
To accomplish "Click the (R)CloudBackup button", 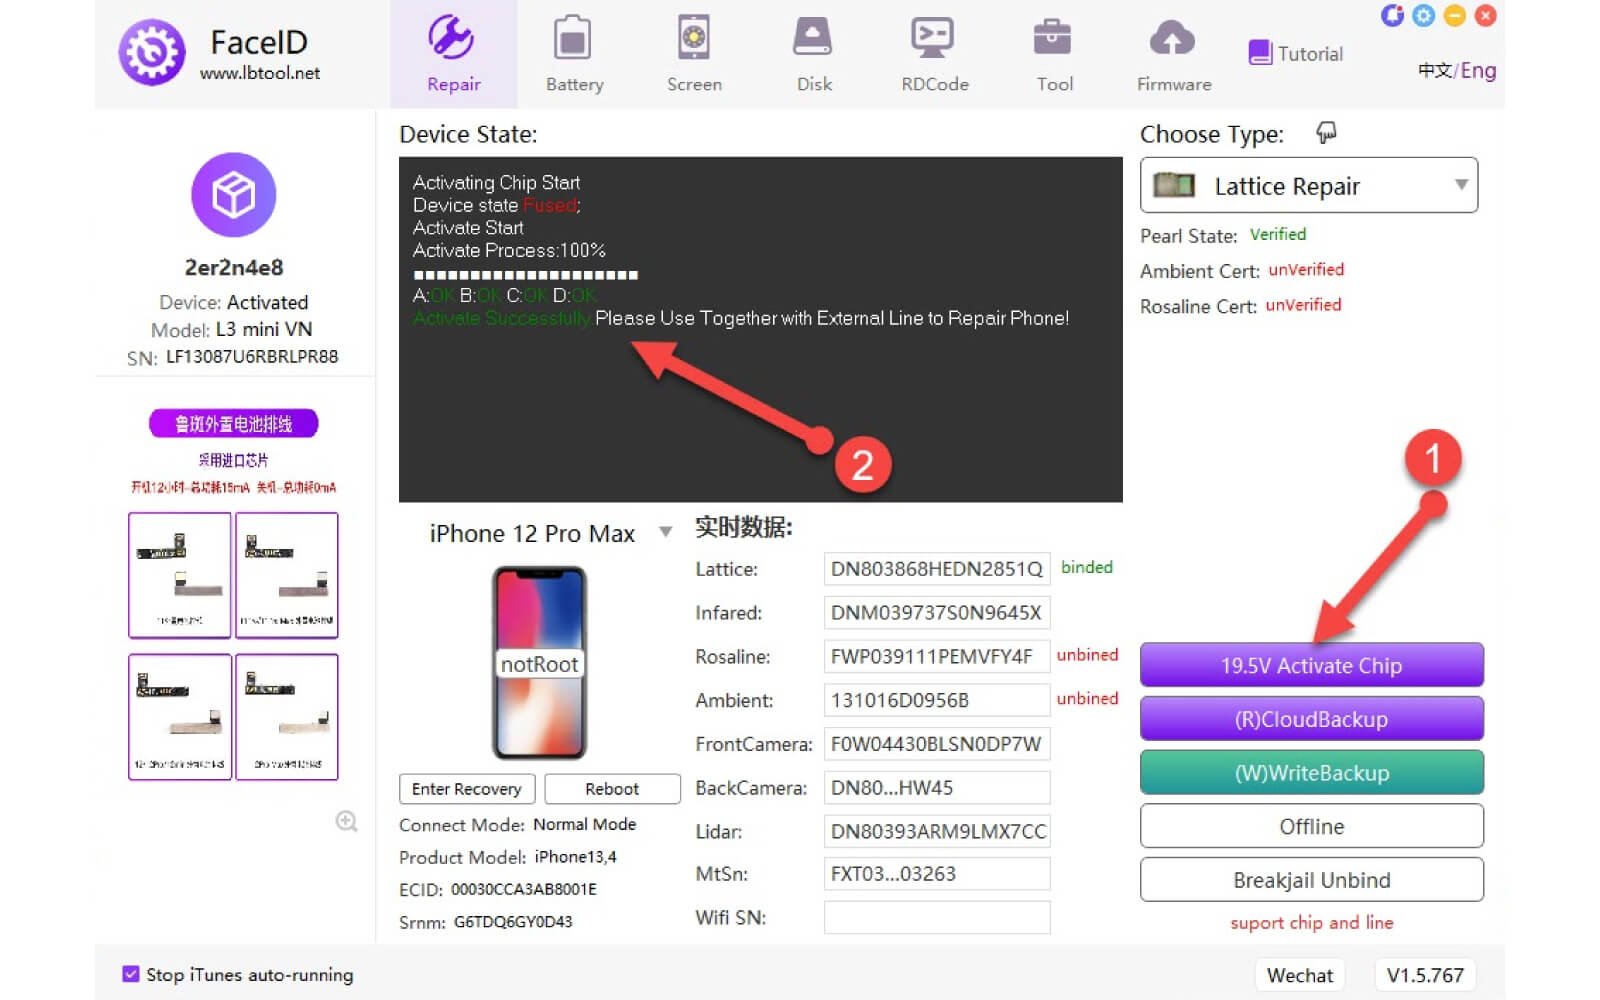I will 1311,719.
